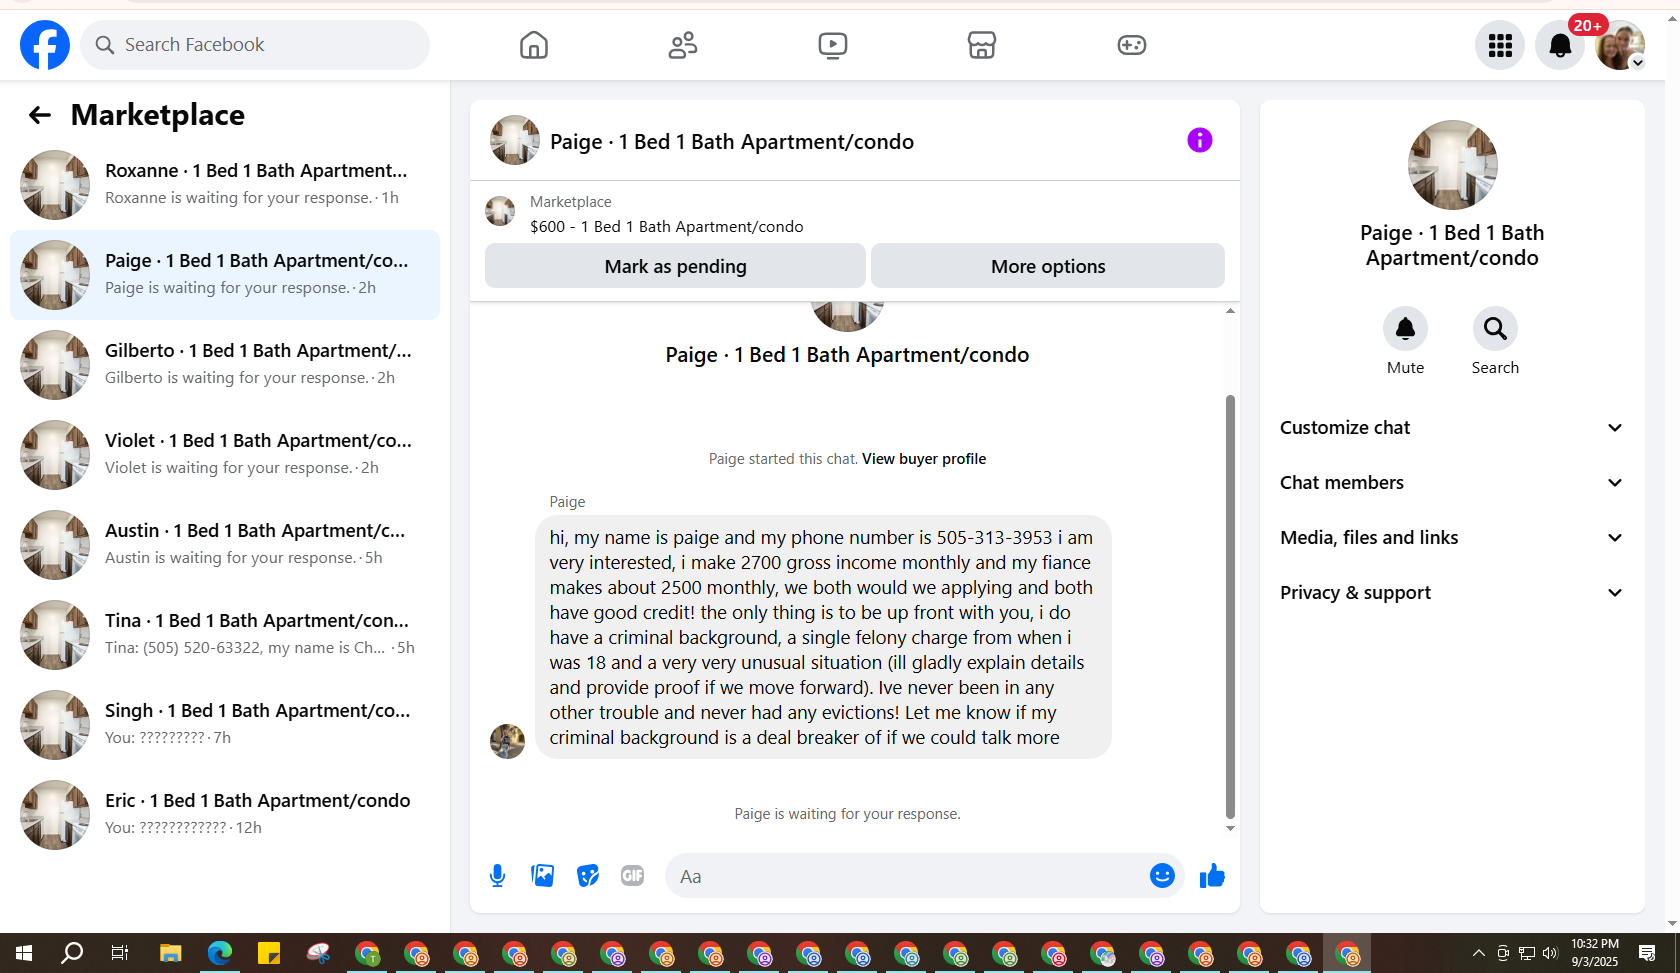Open taskbar clock showing 10:32 PM
This screenshot has width=1680, height=973.
tap(1594, 953)
